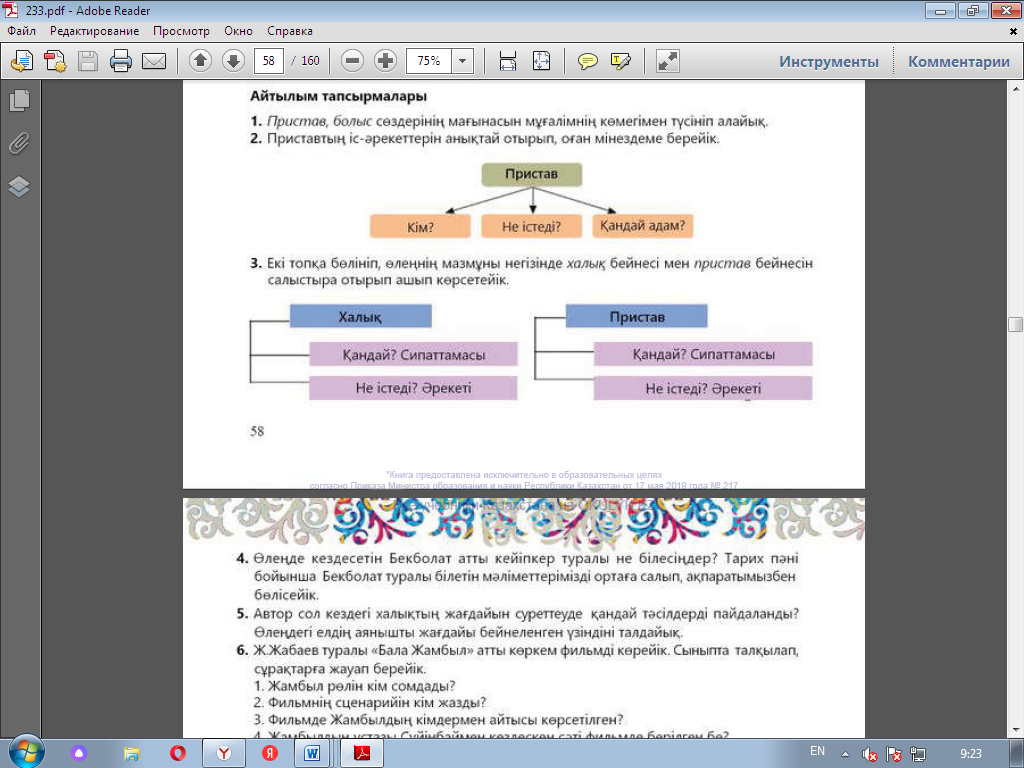Click the muted volume tray icon
Image resolution: width=1024 pixels, height=768 pixels.
click(869, 754)
